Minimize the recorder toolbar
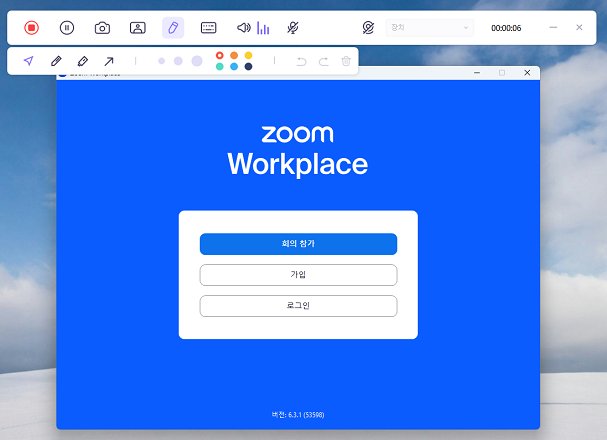Image resolution: width=607 pixels, height=440 pixels. 553,27
